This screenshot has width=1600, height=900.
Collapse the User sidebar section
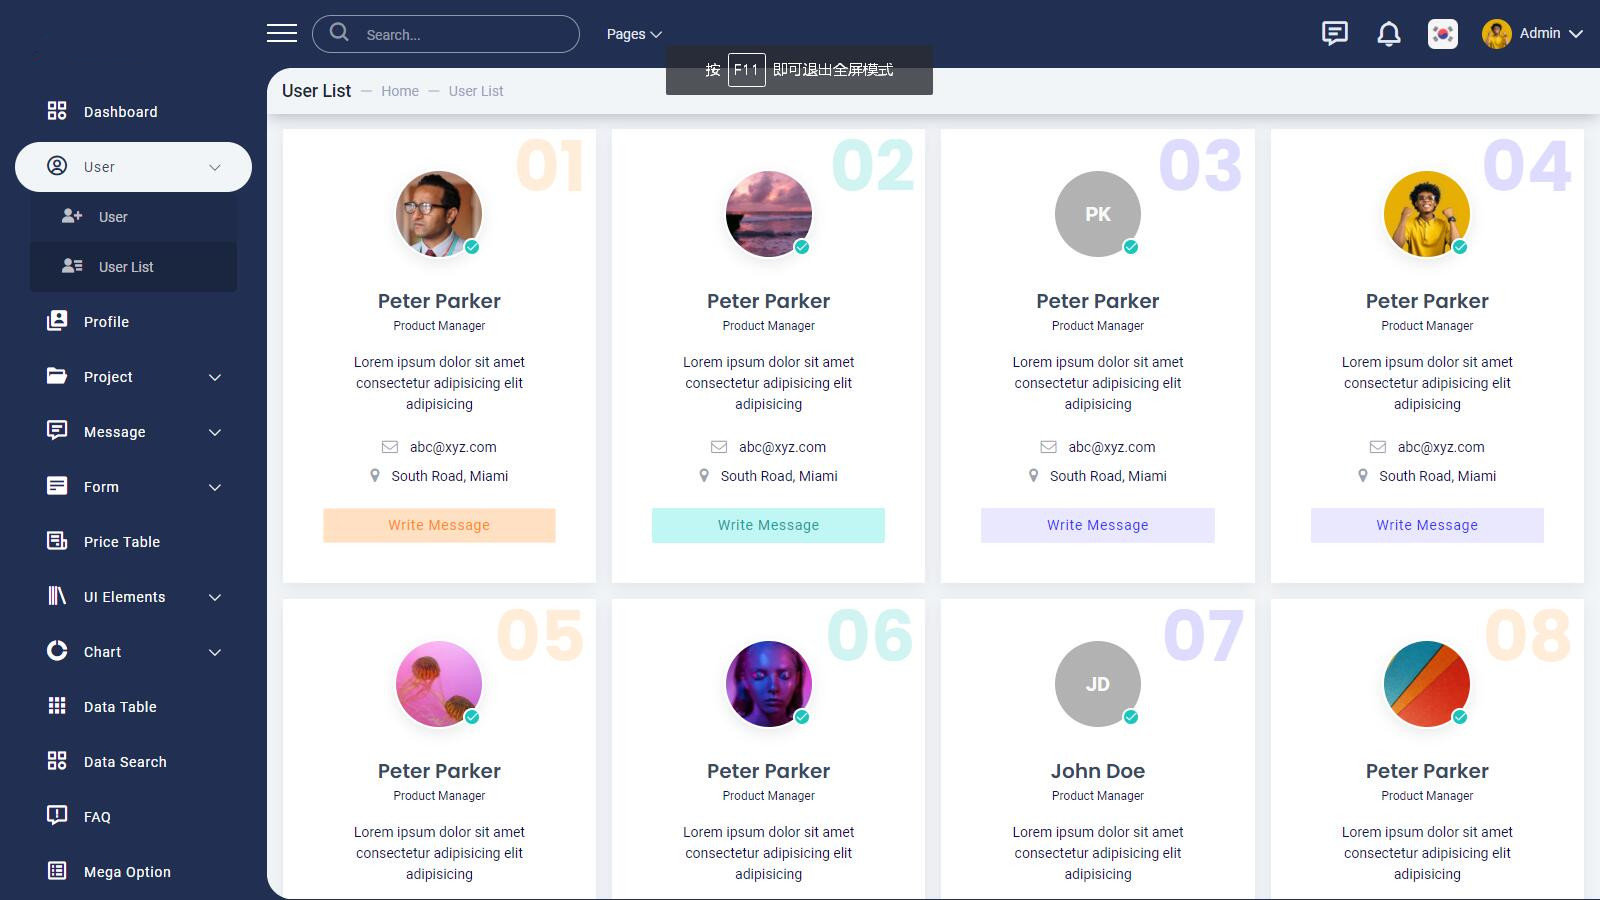pos(215,167)
